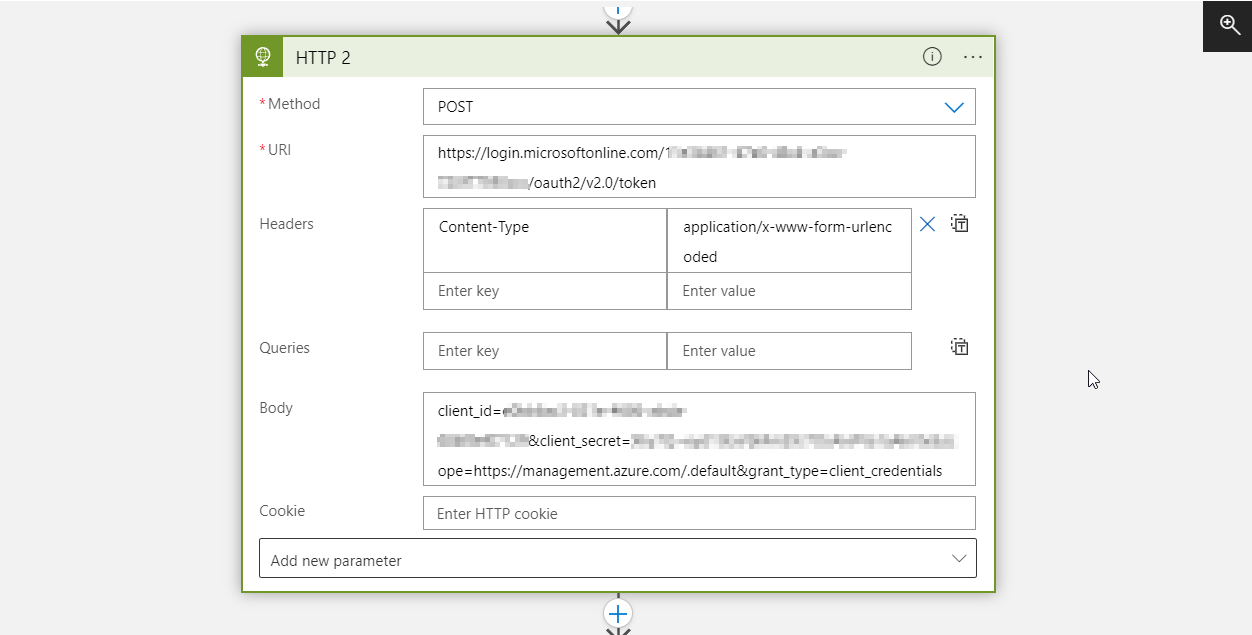Insert a new step with plus button below
1252x635 pixels.
[618, 612]
